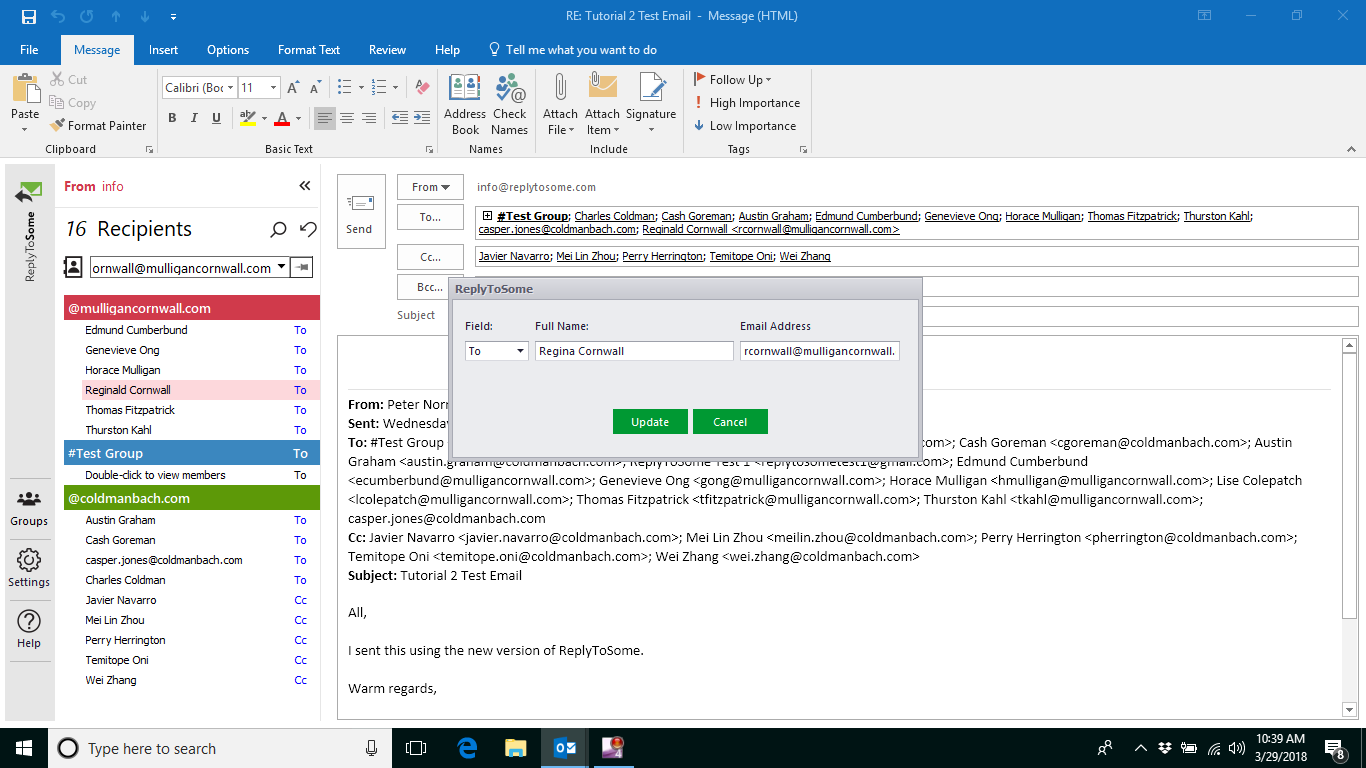Increase the paragraph indent

(x=421, y=118)
